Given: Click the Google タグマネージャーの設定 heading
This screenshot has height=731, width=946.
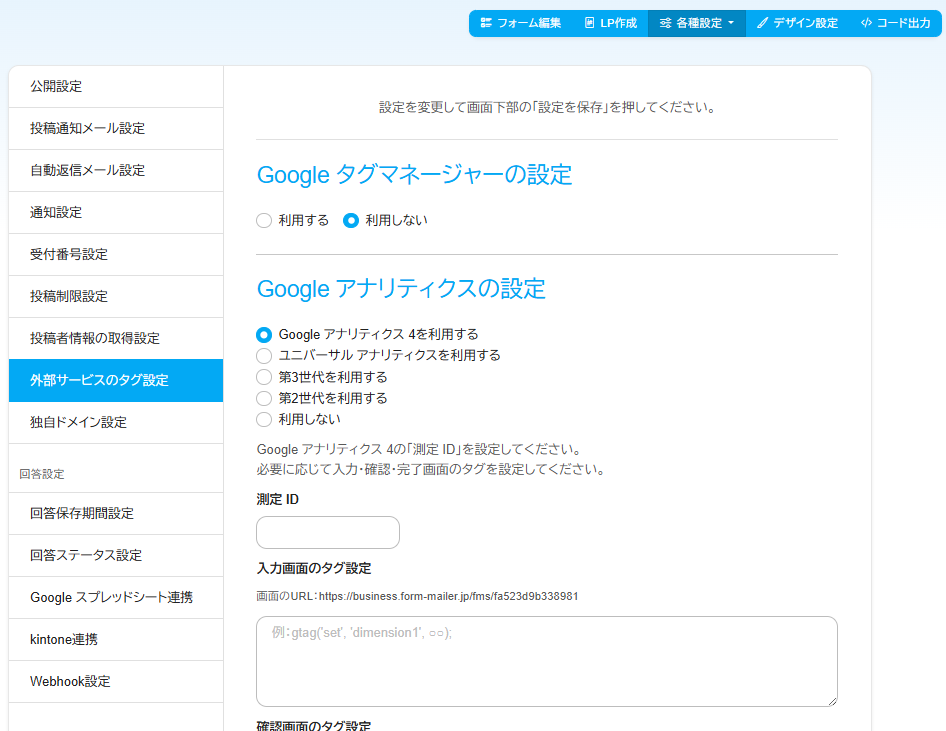Looking at the screenshot, I should click(x=414, y=175).
